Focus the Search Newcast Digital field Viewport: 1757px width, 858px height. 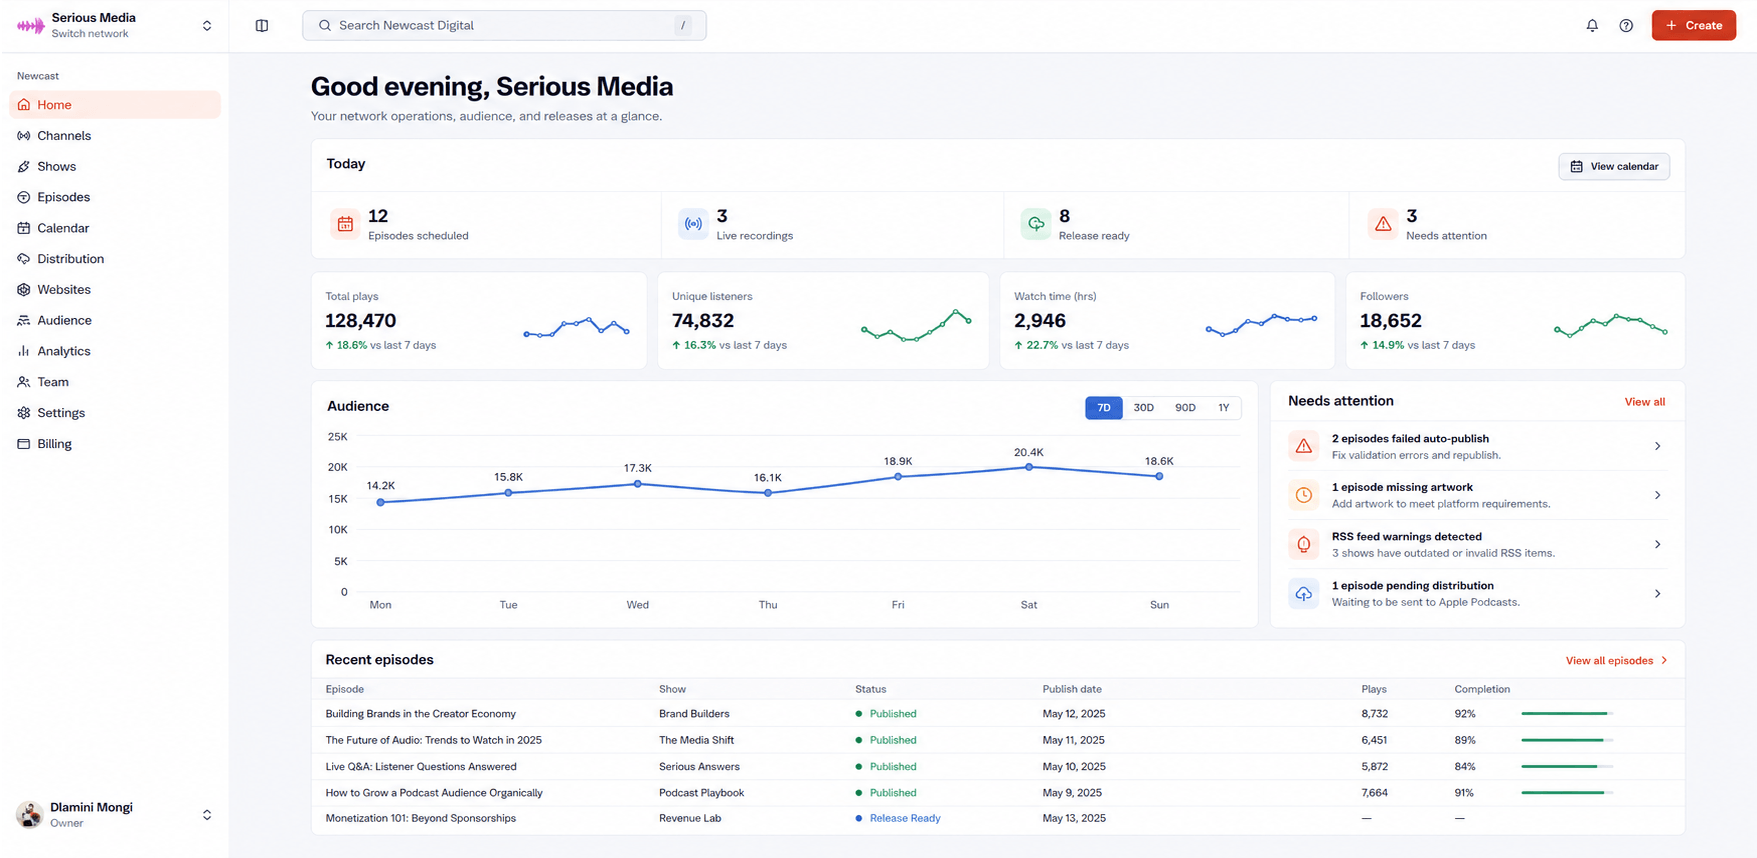pyautogui.click(x=504, y=25)
